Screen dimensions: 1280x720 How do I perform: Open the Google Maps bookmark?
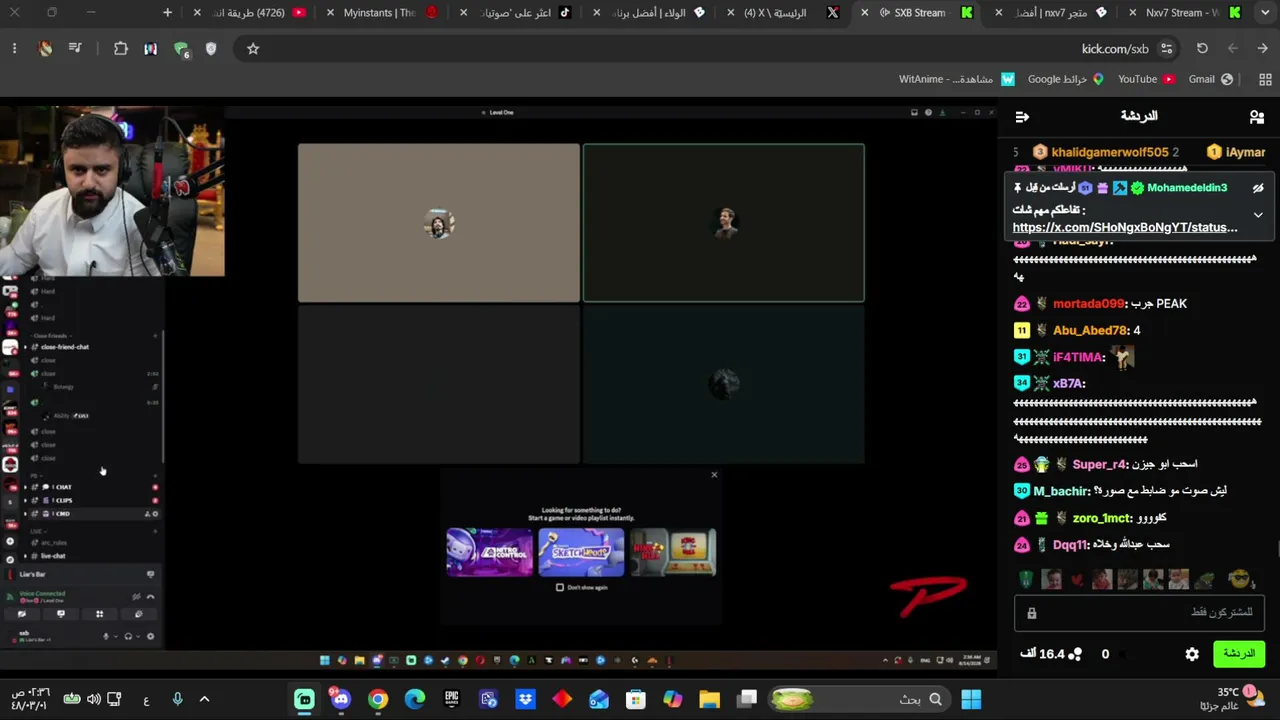pyautogui.click(x=1066, y=79)
